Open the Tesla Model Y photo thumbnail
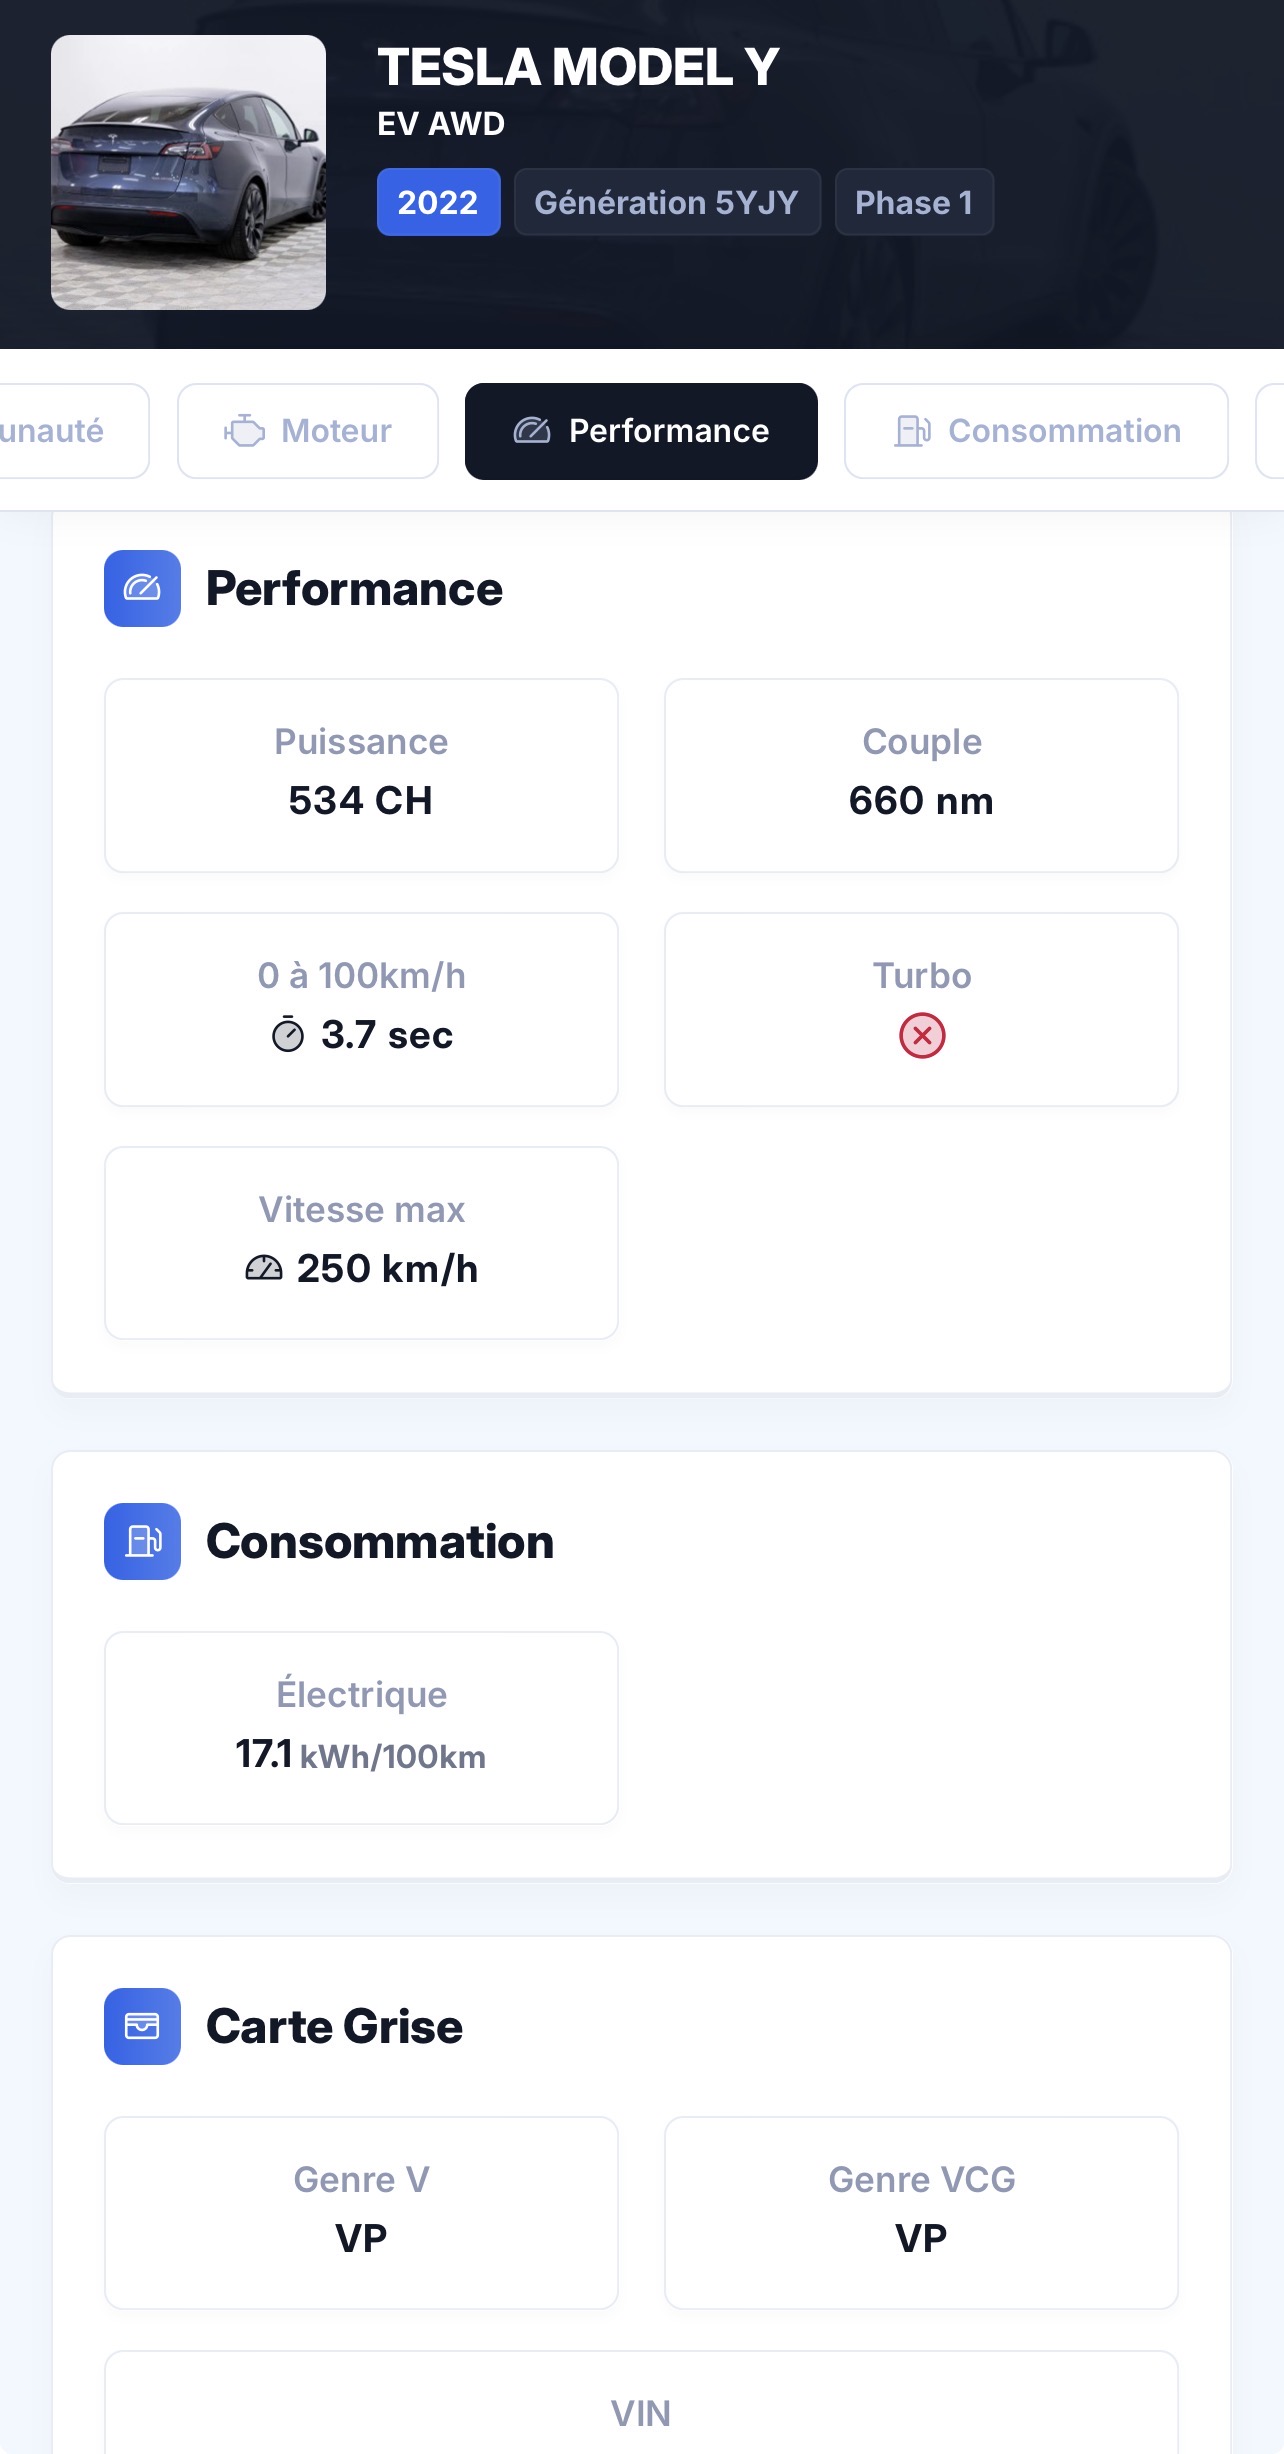 [188, 172]
